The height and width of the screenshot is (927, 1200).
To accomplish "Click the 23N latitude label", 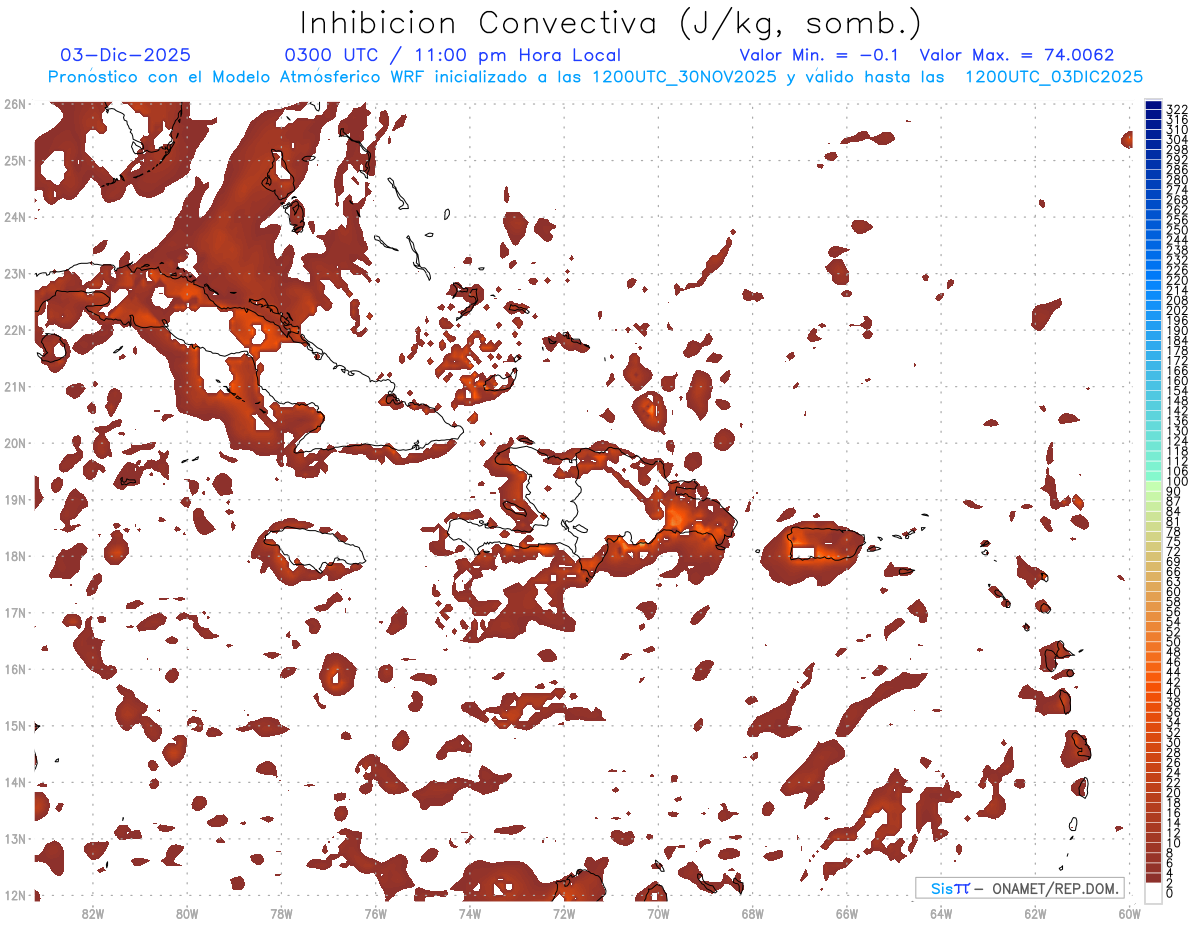I will (x=14, y=273).
